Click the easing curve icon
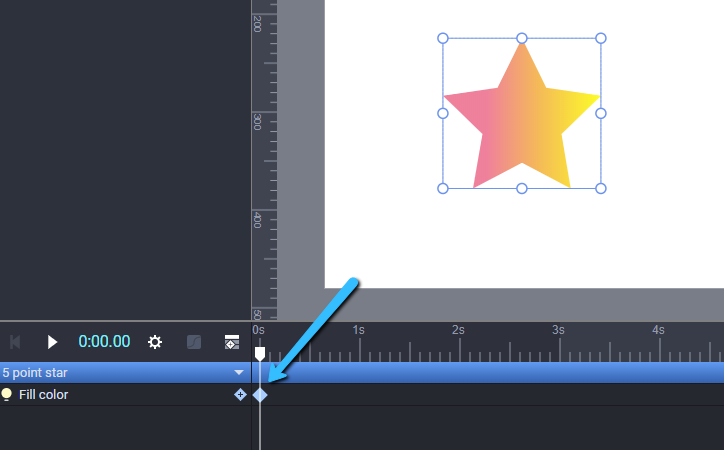The height and width of the screenshot is (450, 724). [x=194, y=342]
